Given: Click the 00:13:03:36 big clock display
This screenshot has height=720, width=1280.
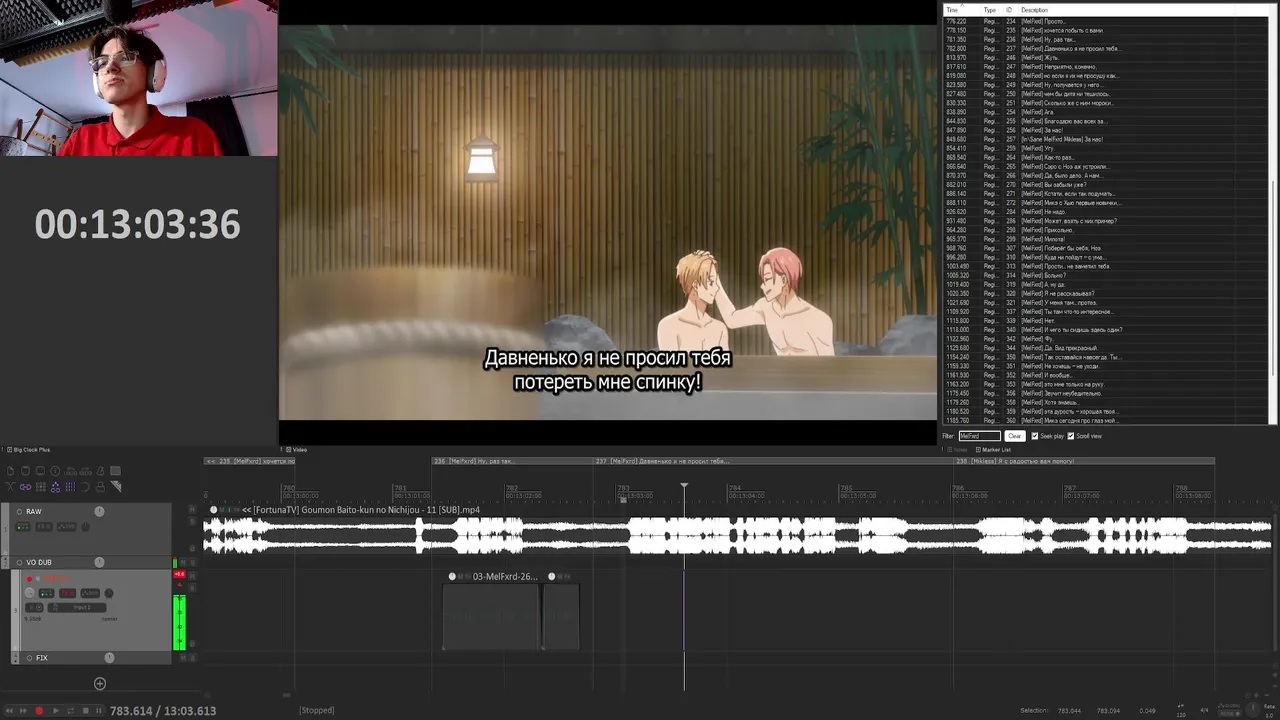Looking at the screenshot, I should (x=138, y=225).
